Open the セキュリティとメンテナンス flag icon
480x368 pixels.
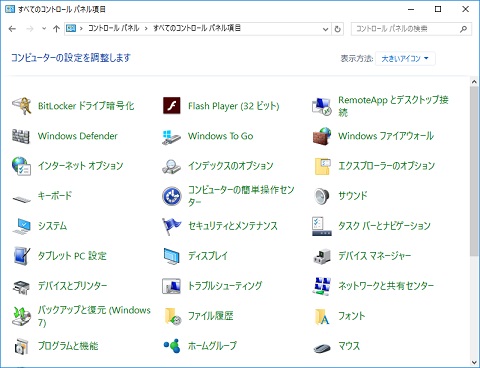click(171, 226)
